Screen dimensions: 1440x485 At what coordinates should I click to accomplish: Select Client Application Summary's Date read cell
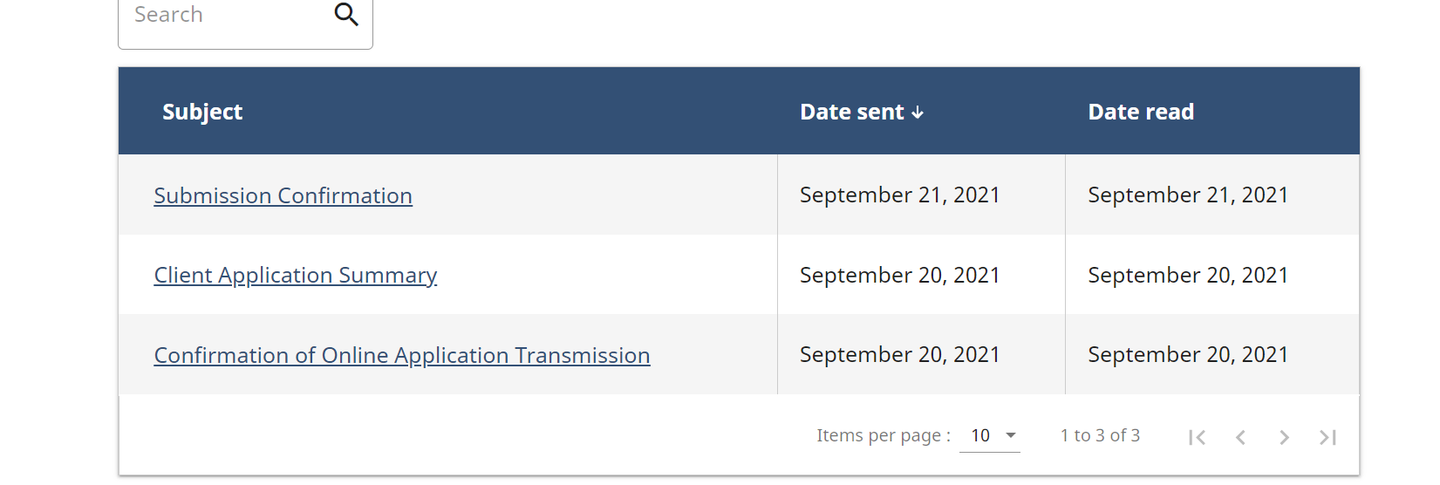click(1188, 275)
